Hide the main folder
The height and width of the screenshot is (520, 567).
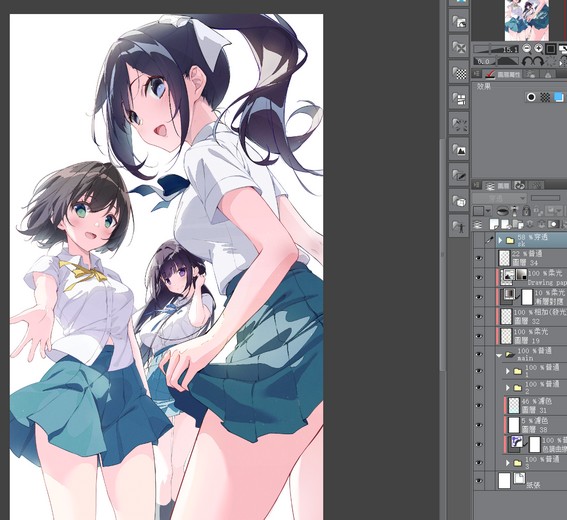(x=479, y=354)
